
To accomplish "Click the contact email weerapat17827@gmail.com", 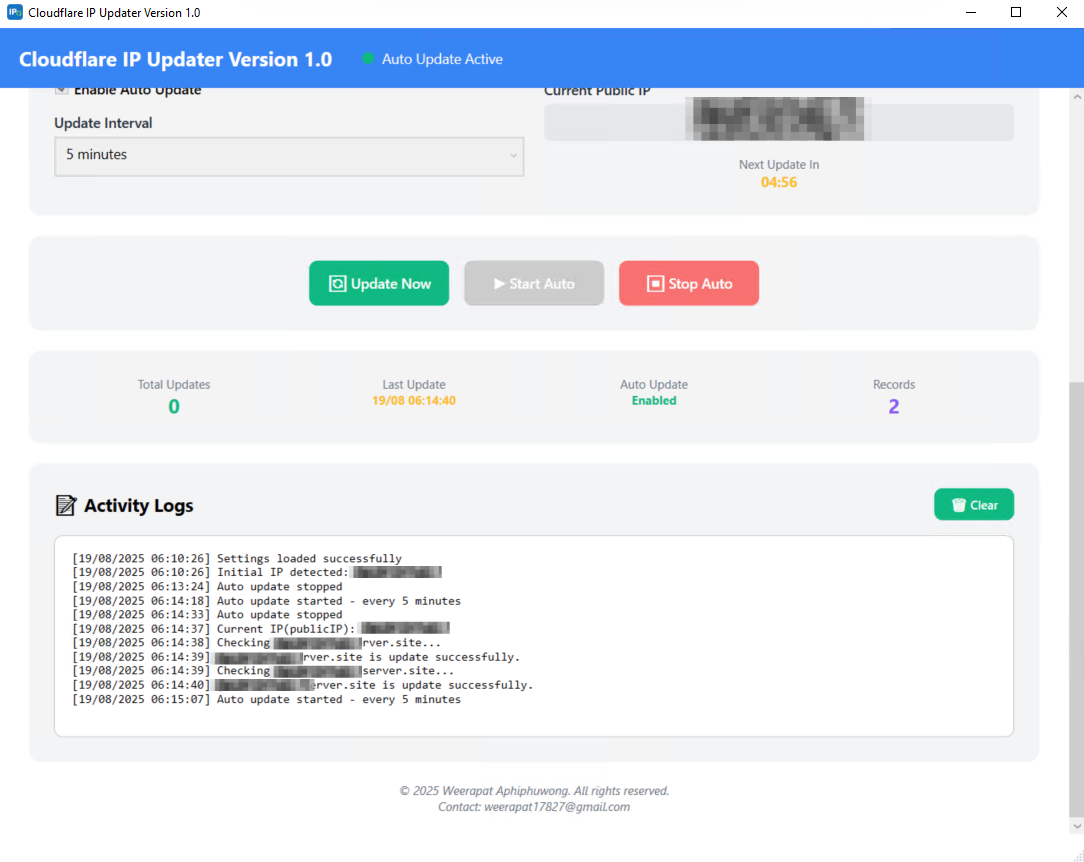I will [557, 807].
